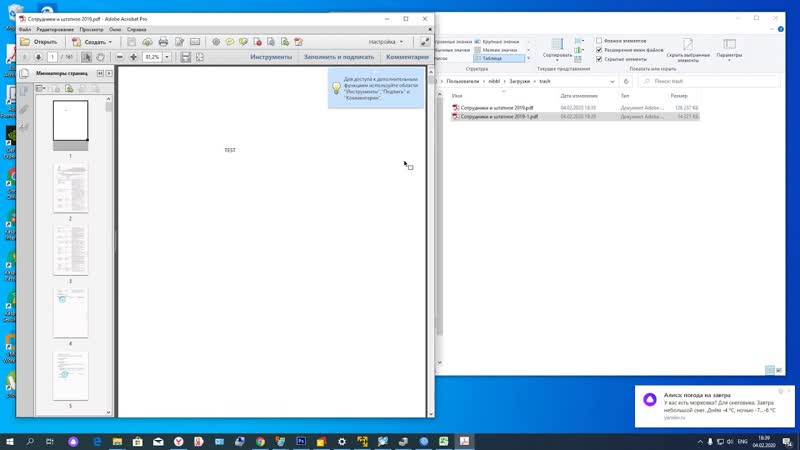
Task: Open the Tools pane tab
Action: pos(271,57)
